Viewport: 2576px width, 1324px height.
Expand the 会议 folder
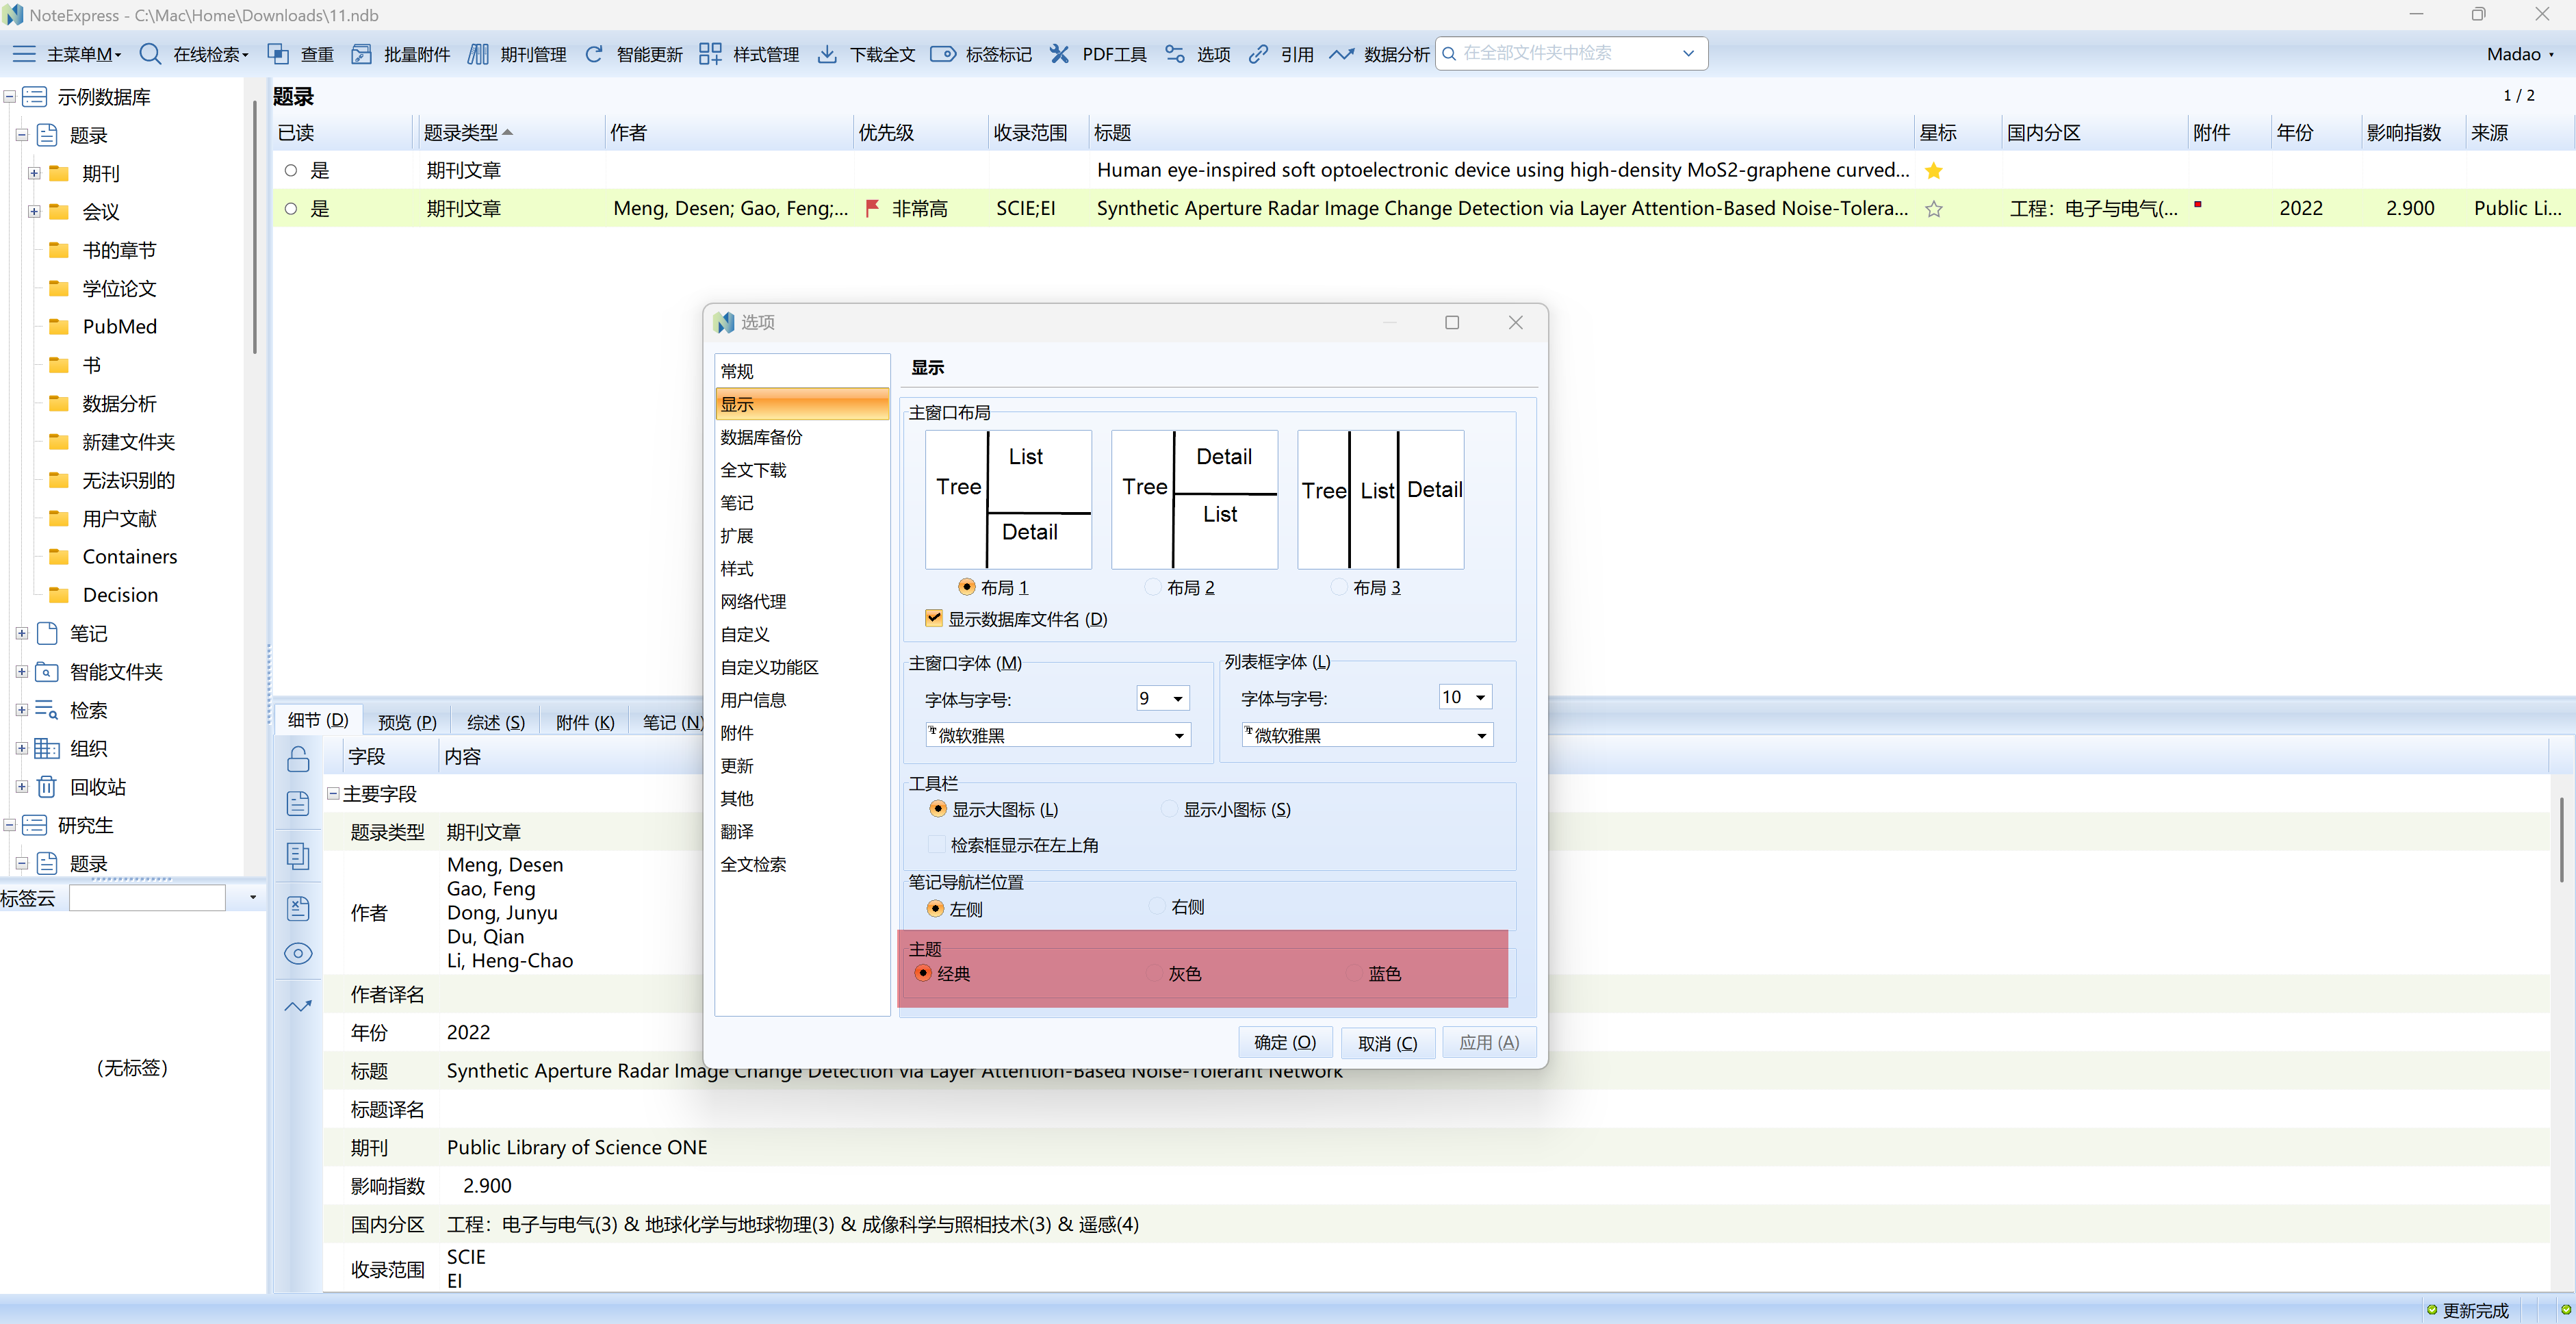click(x=35, y=211)
